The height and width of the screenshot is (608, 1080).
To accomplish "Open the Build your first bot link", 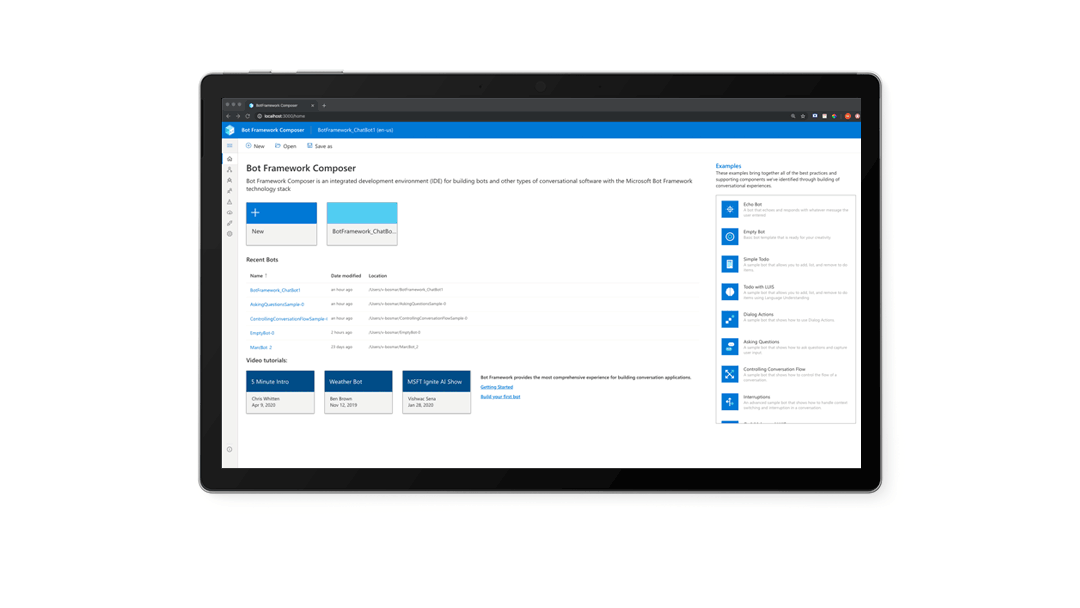I will click(500, 397).
